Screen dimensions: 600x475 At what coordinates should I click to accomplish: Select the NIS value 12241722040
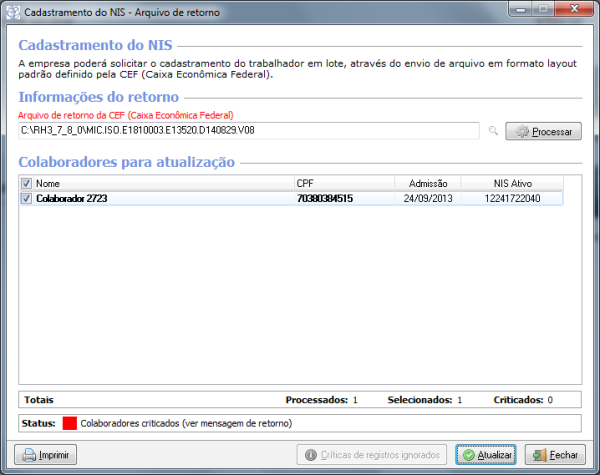(513, 198)
